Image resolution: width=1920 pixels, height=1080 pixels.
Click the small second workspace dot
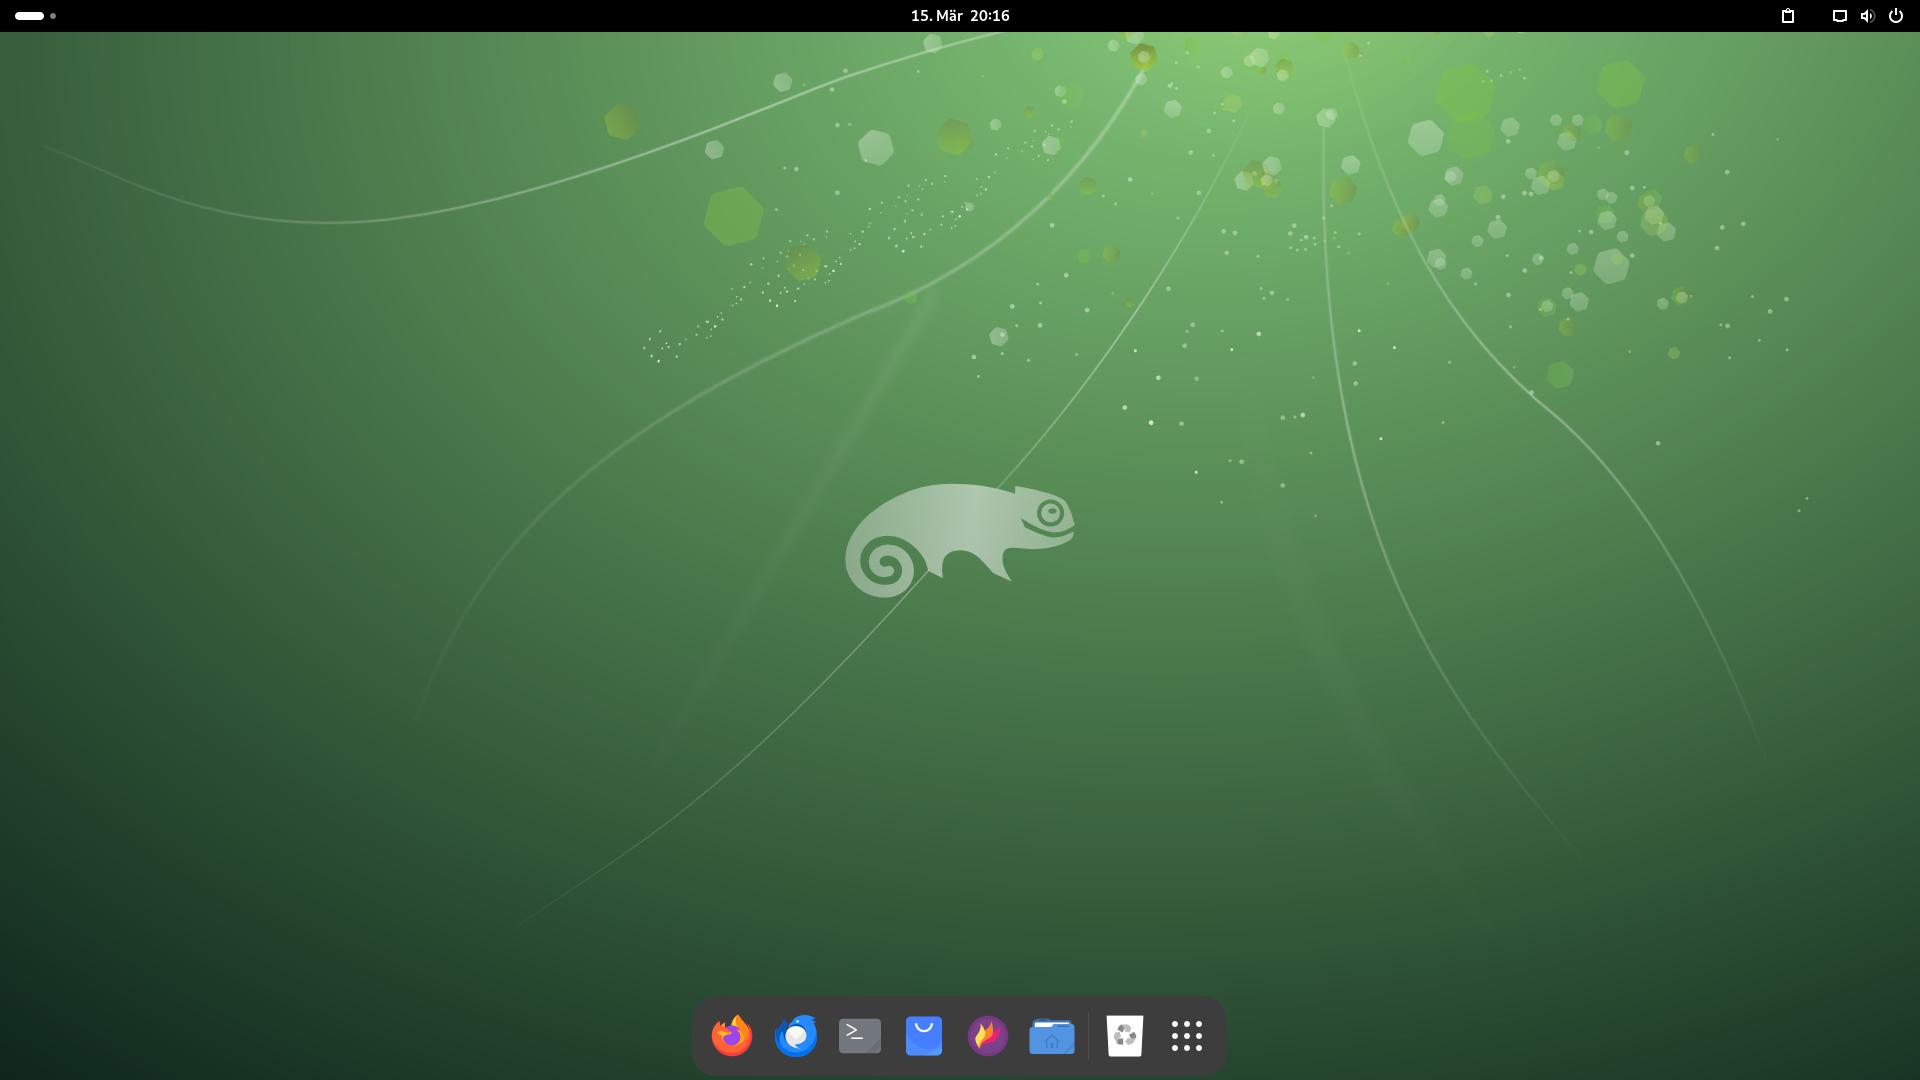pyautogui.click(x=53, y=16)
